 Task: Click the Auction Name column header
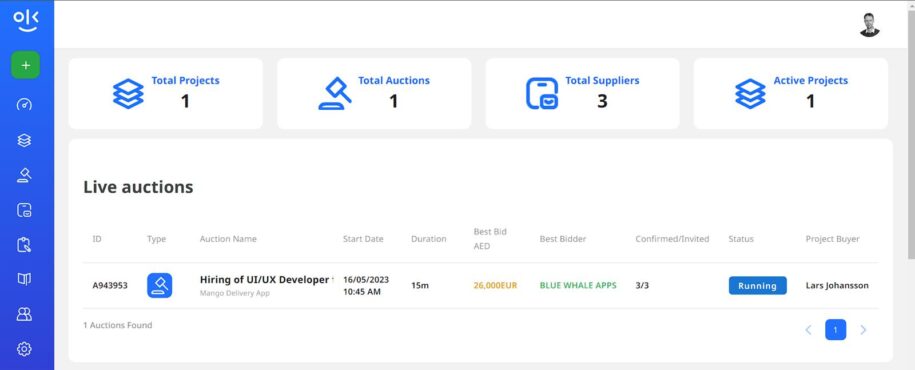pos(228,239)
